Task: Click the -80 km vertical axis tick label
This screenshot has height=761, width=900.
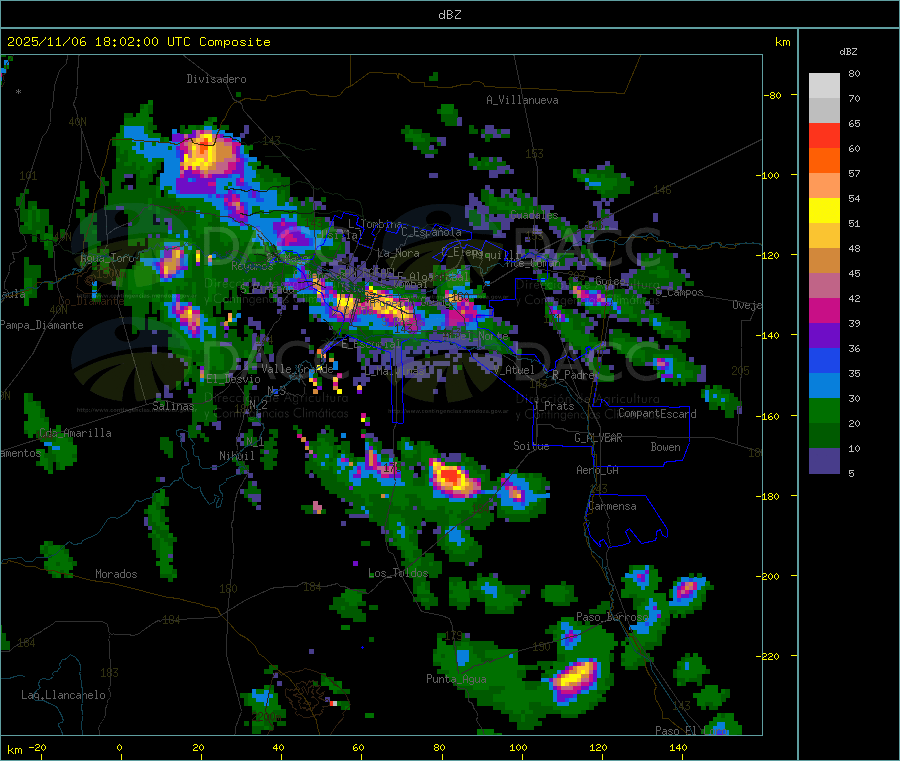Action: click(771, 95)
